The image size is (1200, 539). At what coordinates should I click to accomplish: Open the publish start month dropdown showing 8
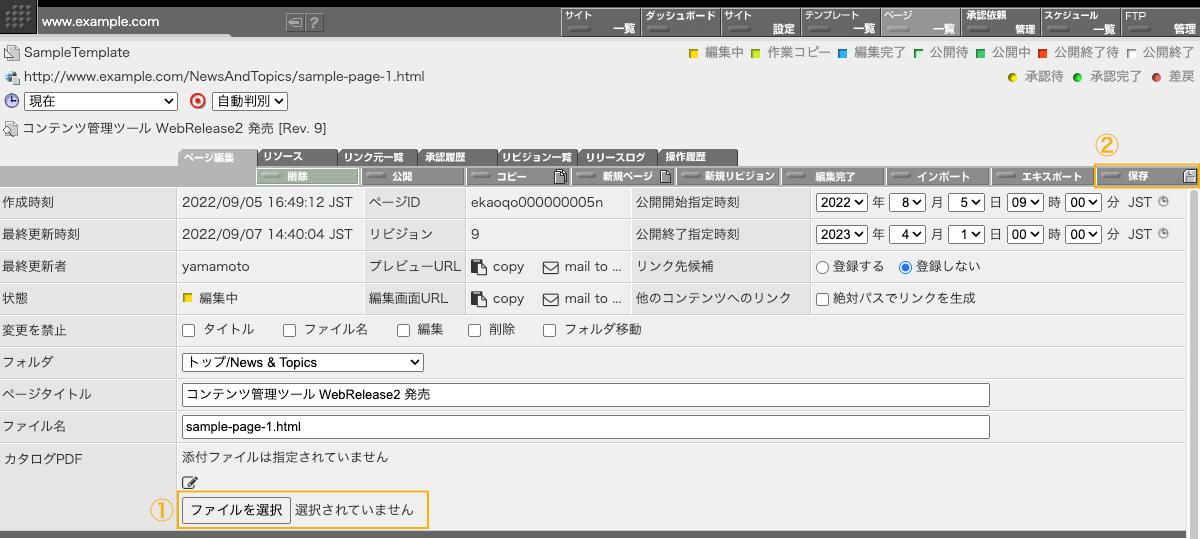point(908,202)
